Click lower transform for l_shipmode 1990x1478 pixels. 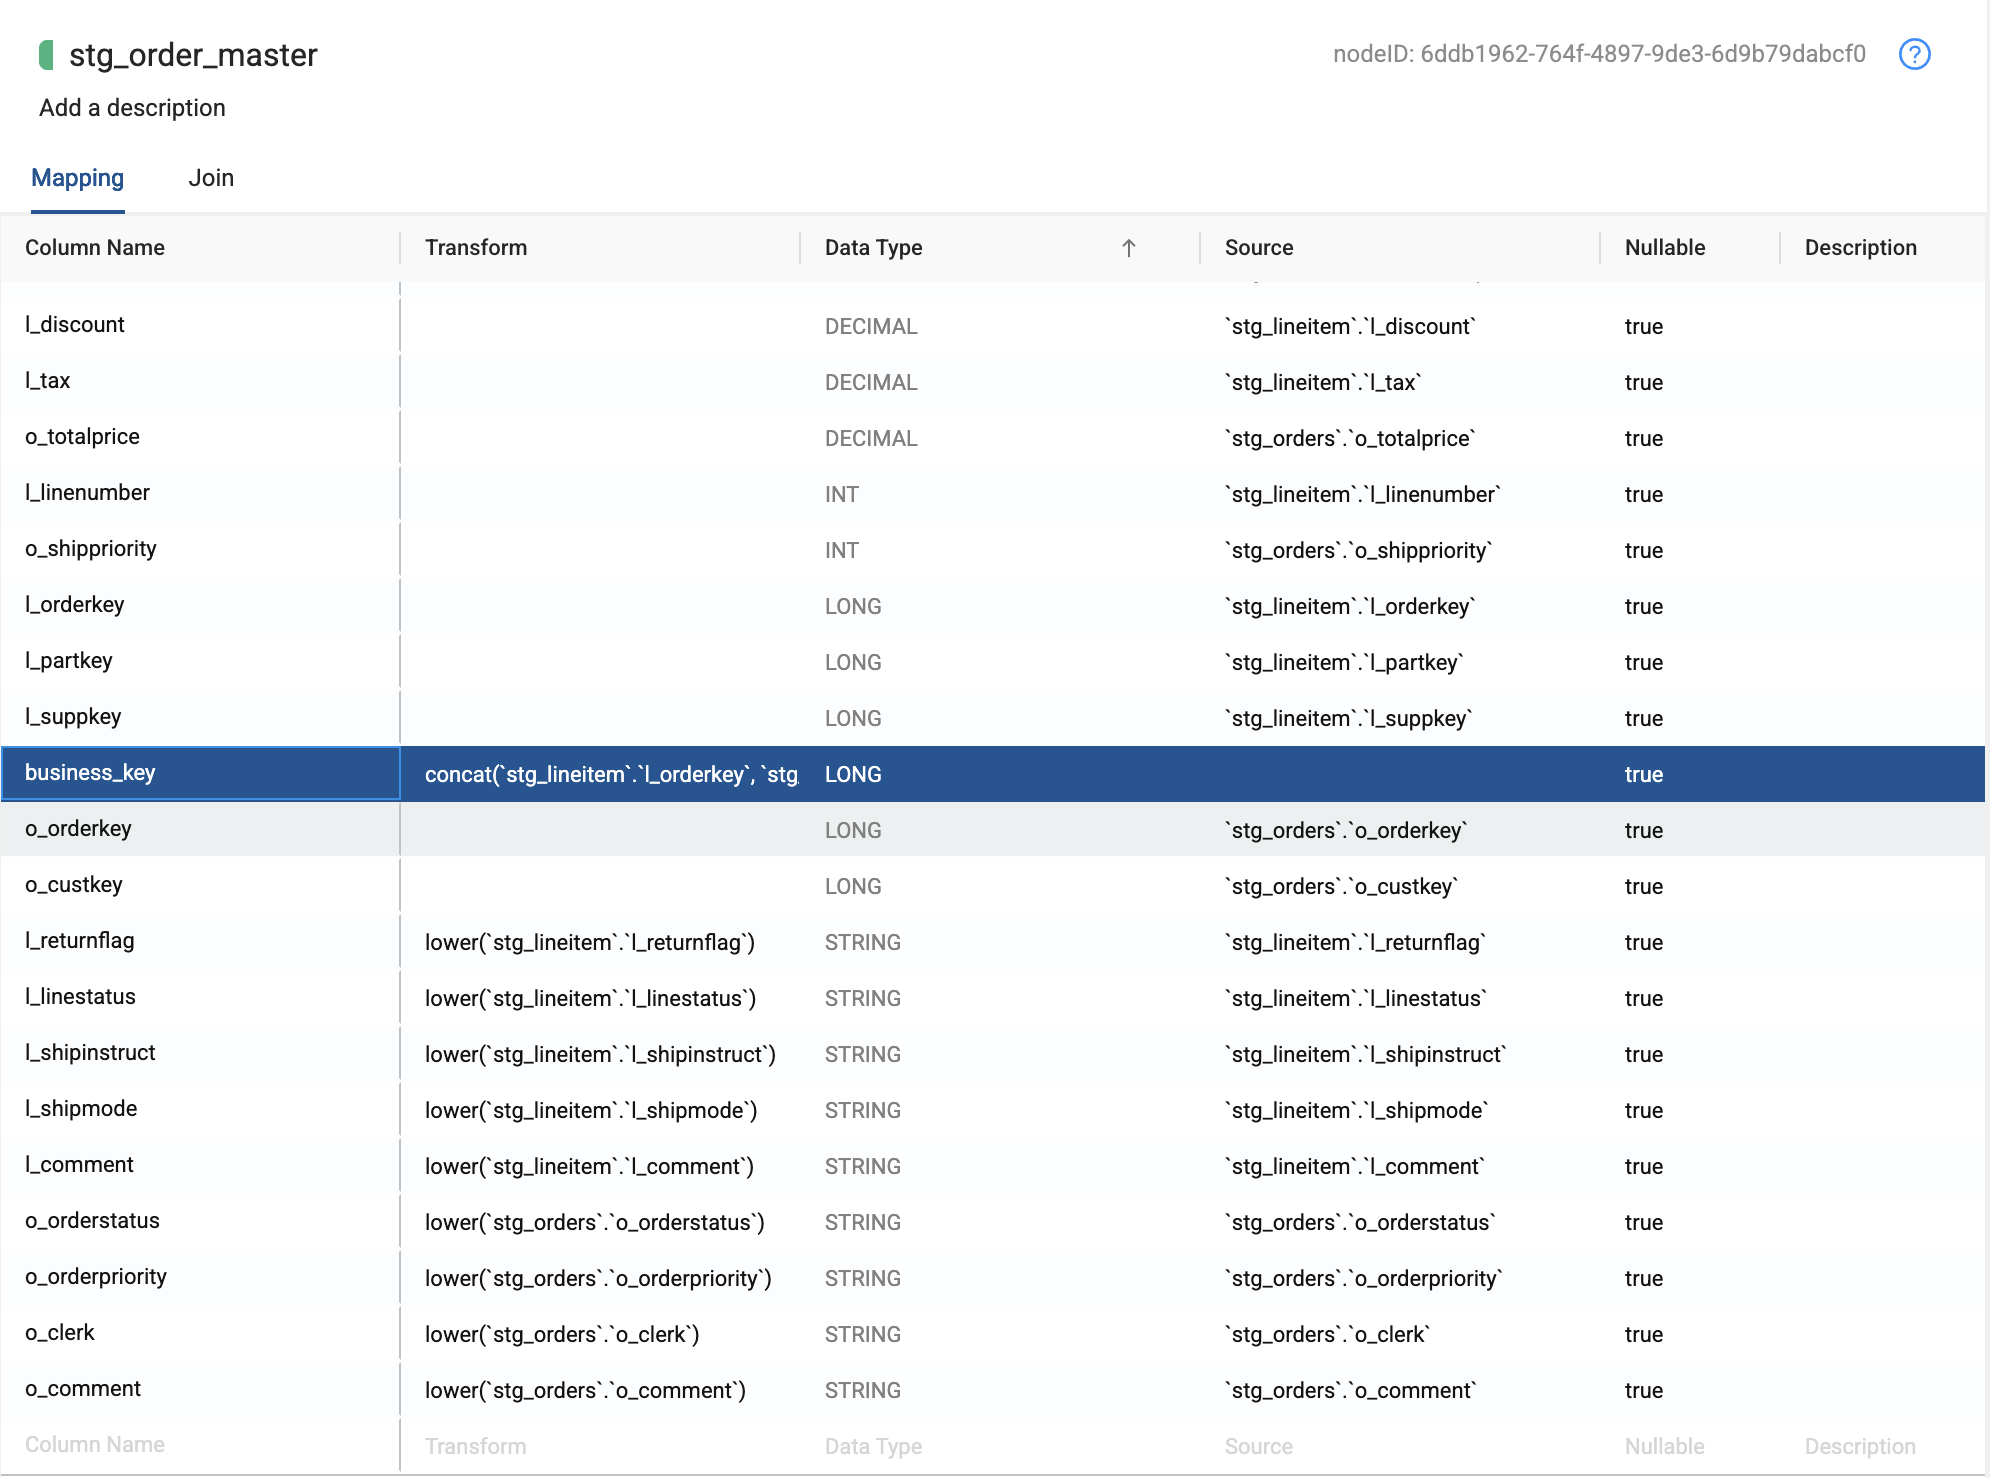(591, 1111)
